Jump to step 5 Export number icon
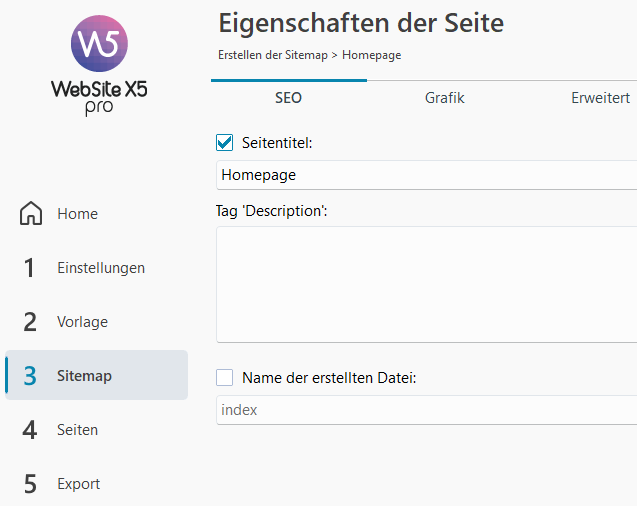Image resolution: width=637 pixels, height=506 pixels. click(x=30, y=484)
